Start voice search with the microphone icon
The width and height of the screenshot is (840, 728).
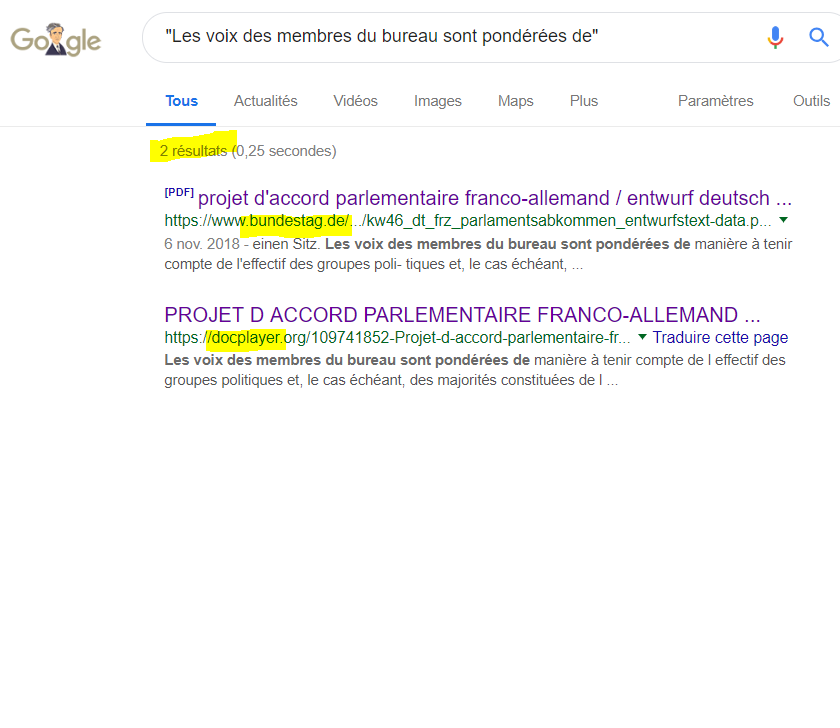click(x=775, y=38)
